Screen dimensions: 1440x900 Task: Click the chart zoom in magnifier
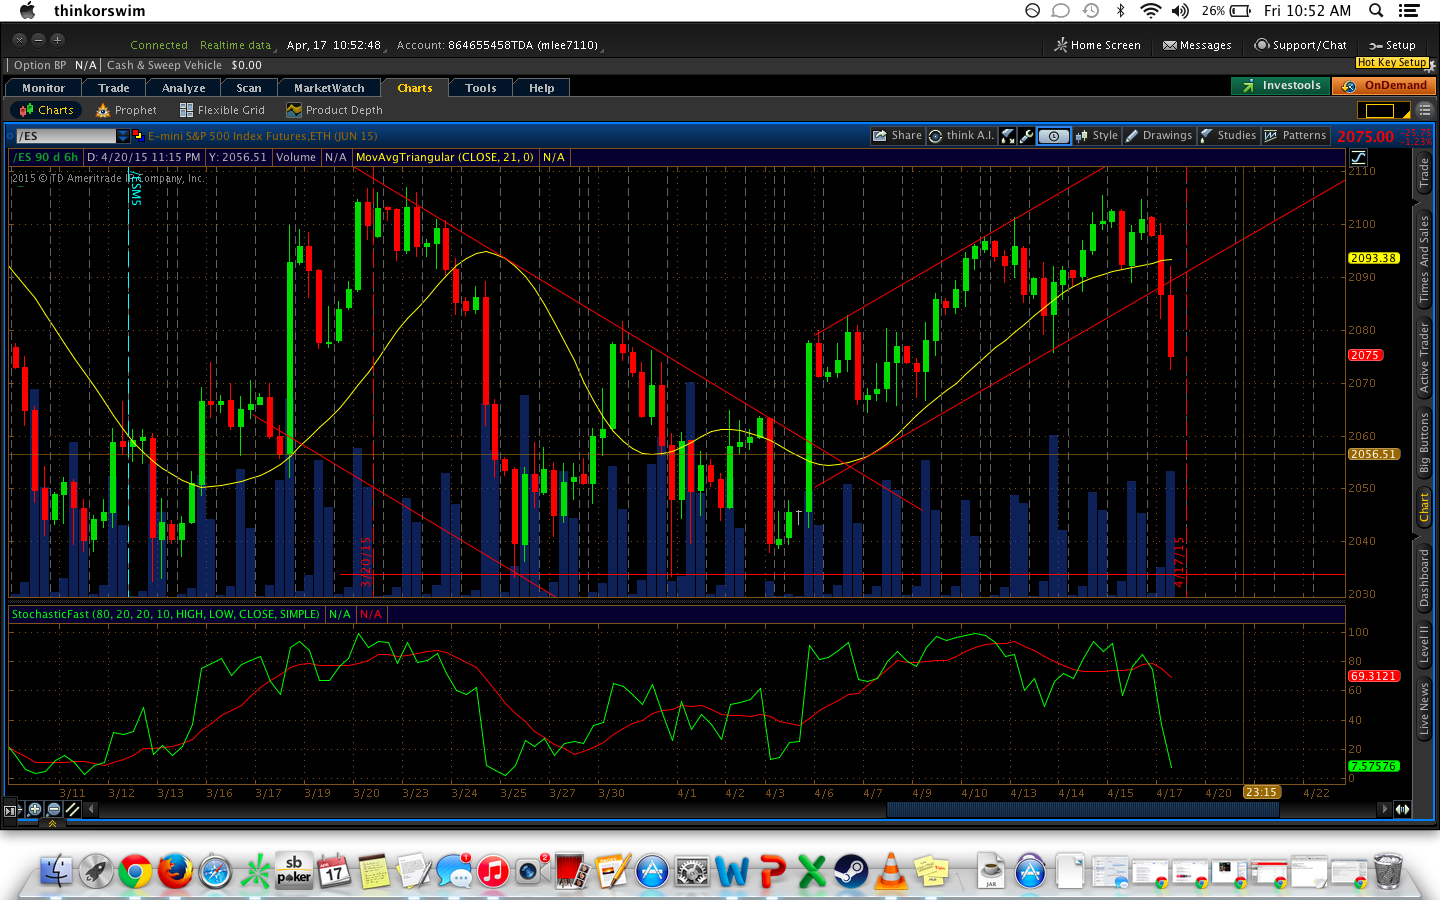pos(35,809)
